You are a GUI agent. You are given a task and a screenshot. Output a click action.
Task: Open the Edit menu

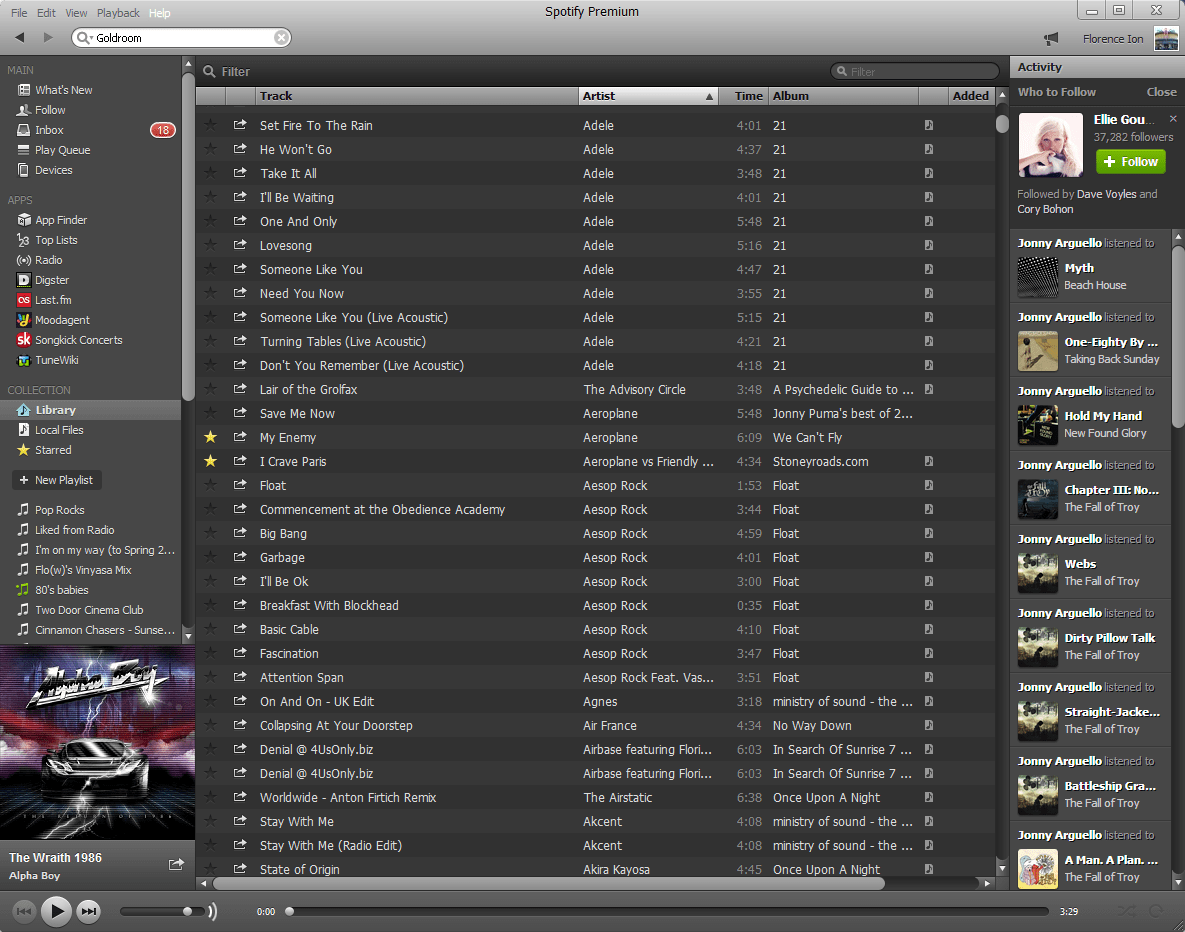[46, 13]
